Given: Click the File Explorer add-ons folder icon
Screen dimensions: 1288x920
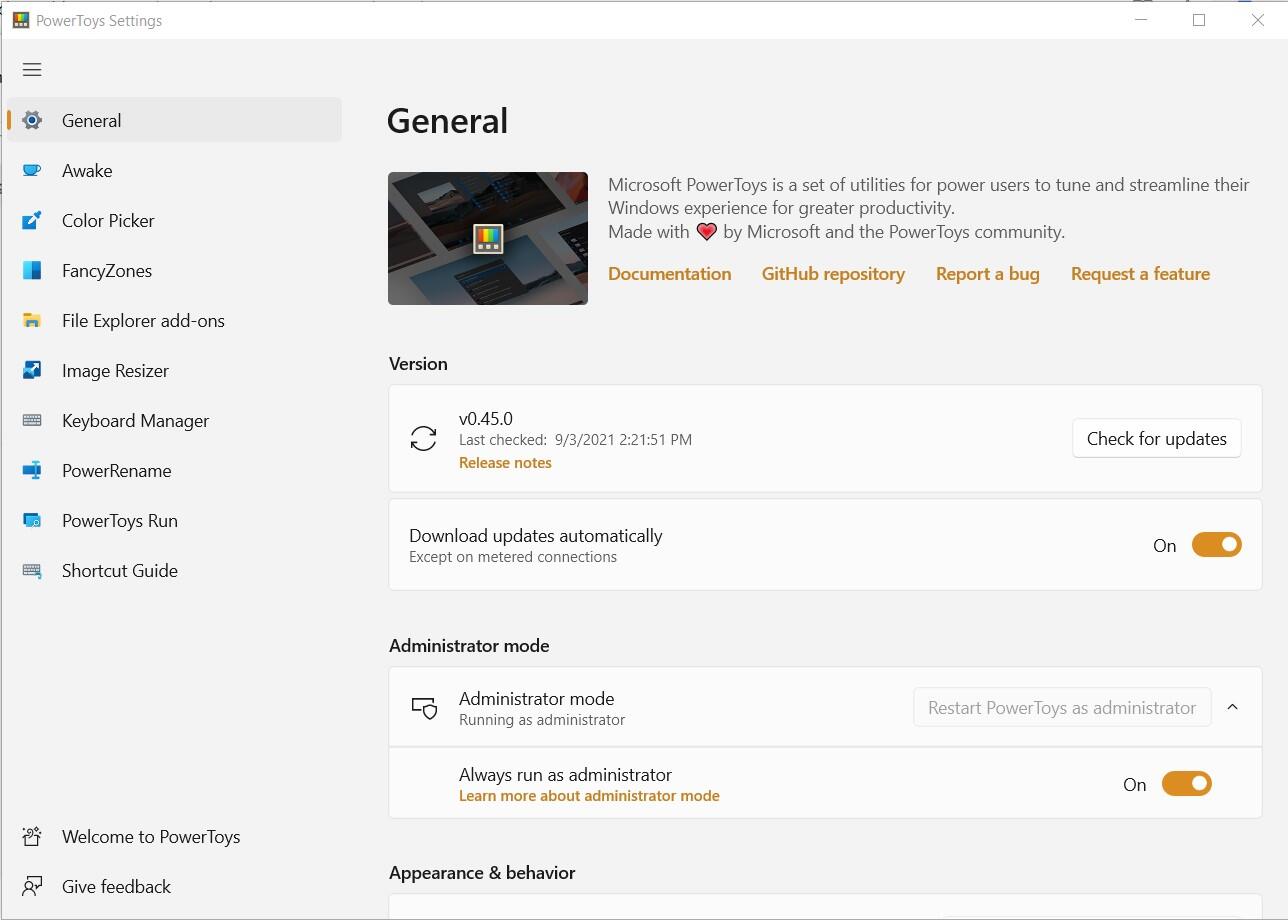Looking at the screenshot, I should coord(32,320).
